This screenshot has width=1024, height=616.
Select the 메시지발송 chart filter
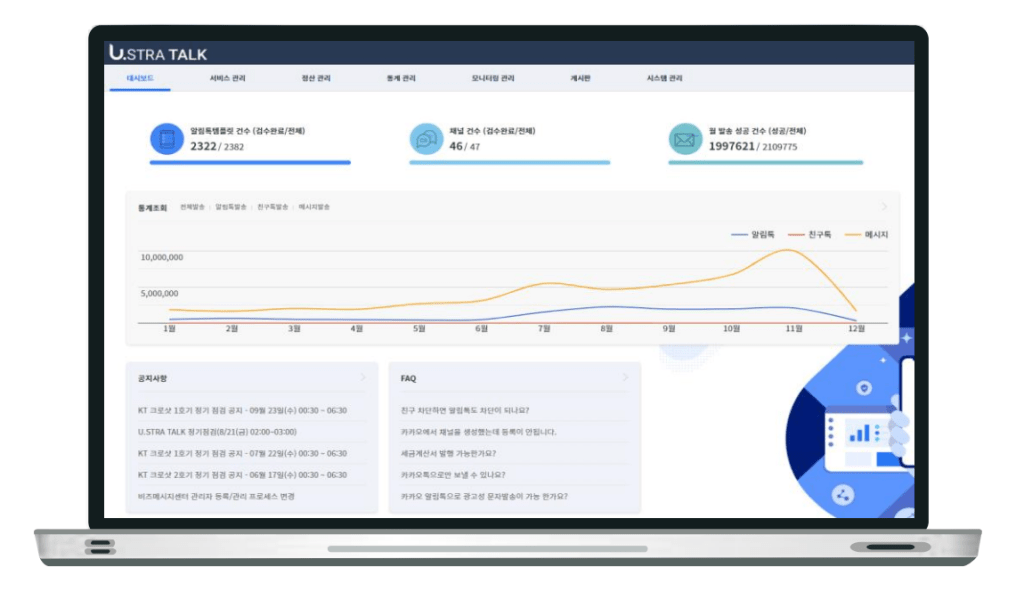pos(314,207)
